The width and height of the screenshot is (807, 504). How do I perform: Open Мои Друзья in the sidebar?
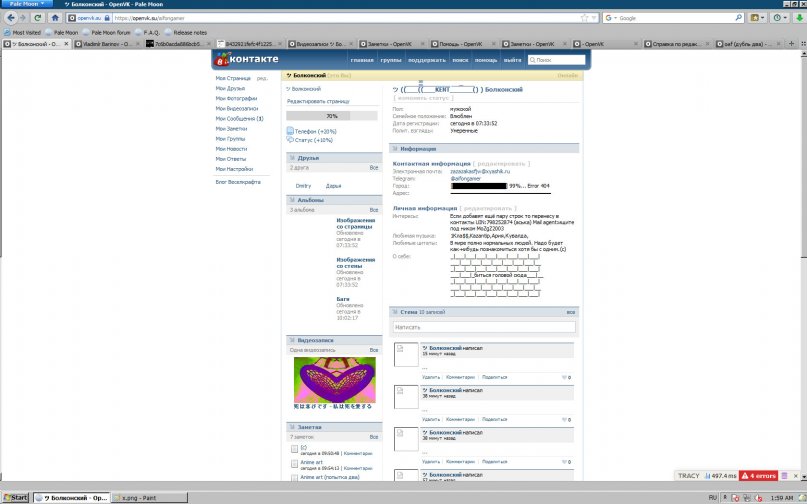(230, 89)
